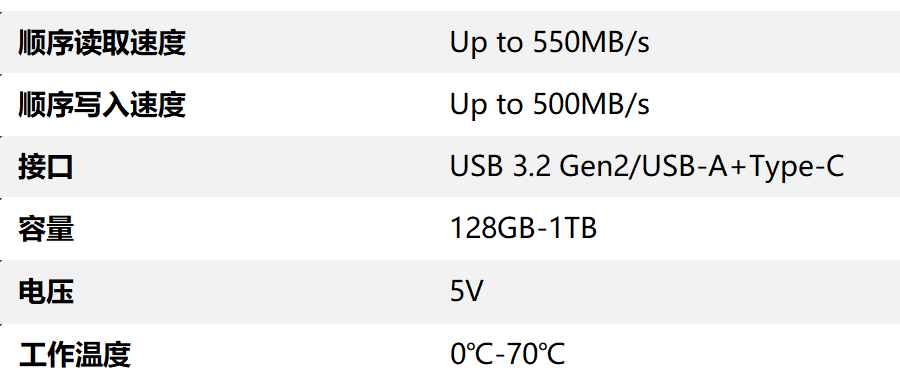Click the 电压 label cell
The height and width of the screenshot is (385, 900).
point(46,292)
